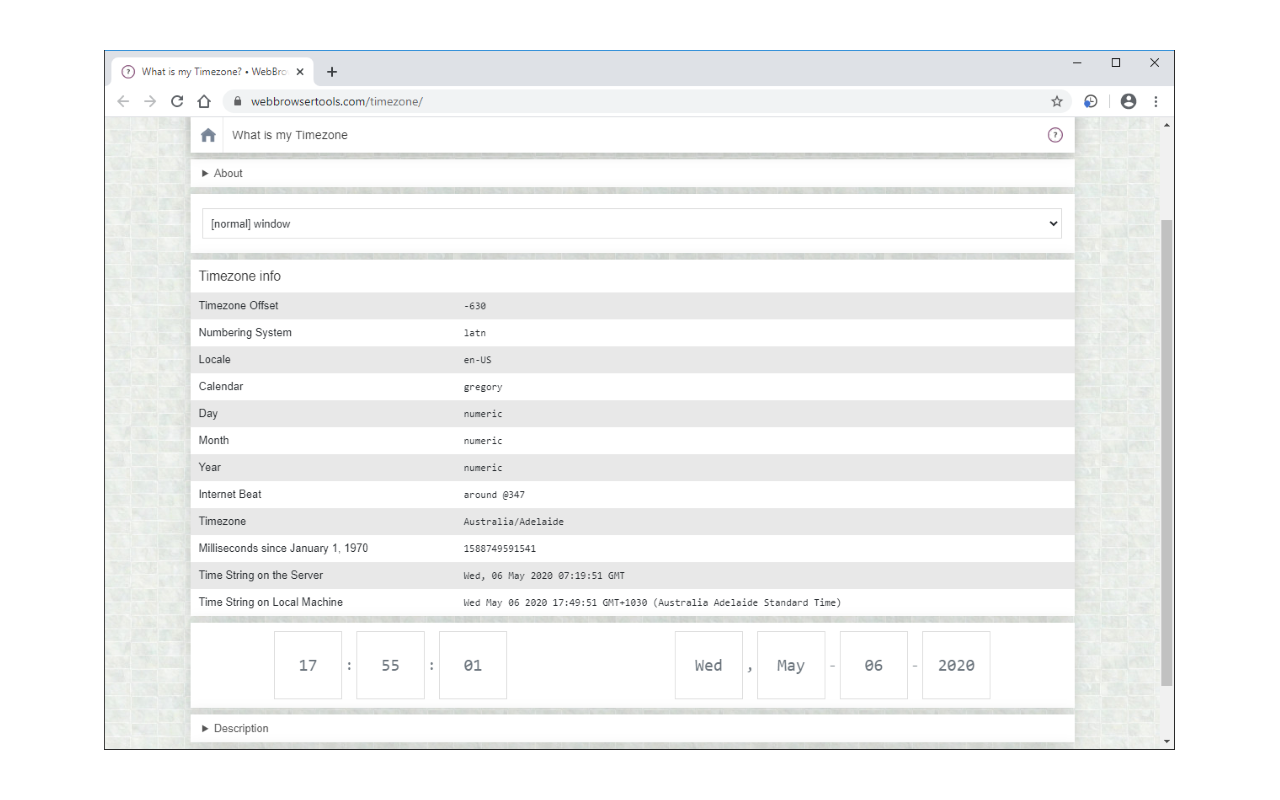Click the Day row value numeric
The width and height of the screenshot is (1280, 800).
(x=483, y=414)
